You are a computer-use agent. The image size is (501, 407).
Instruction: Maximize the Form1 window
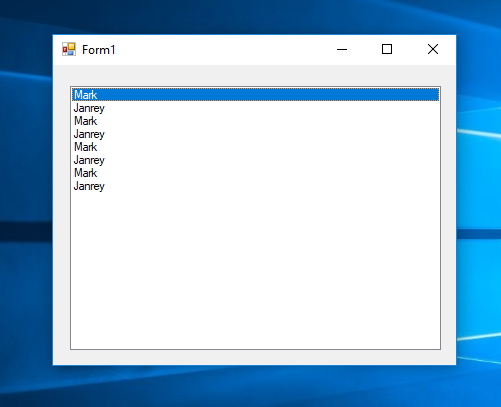tap(387, 50)
